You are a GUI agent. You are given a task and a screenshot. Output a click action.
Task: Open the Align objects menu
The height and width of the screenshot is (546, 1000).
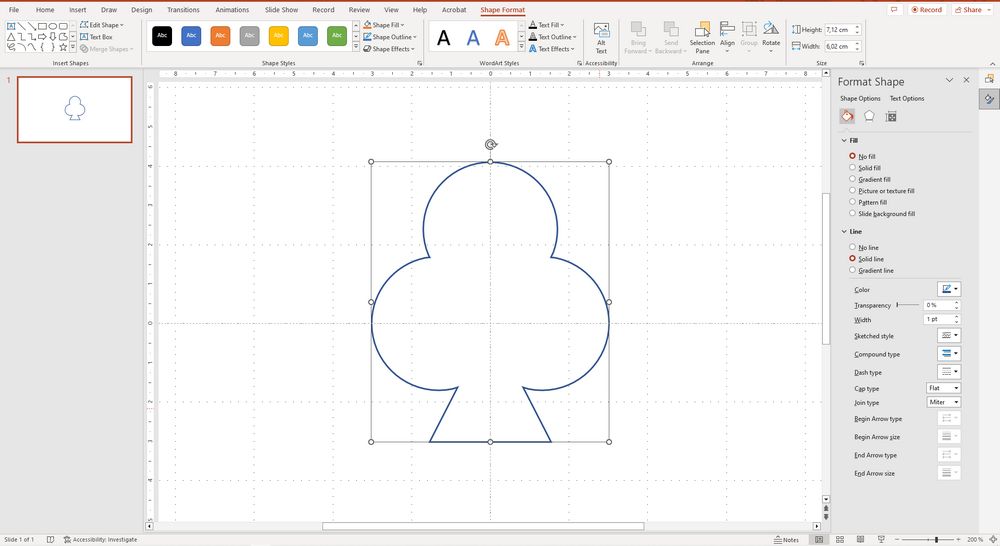tap(727, 38)
